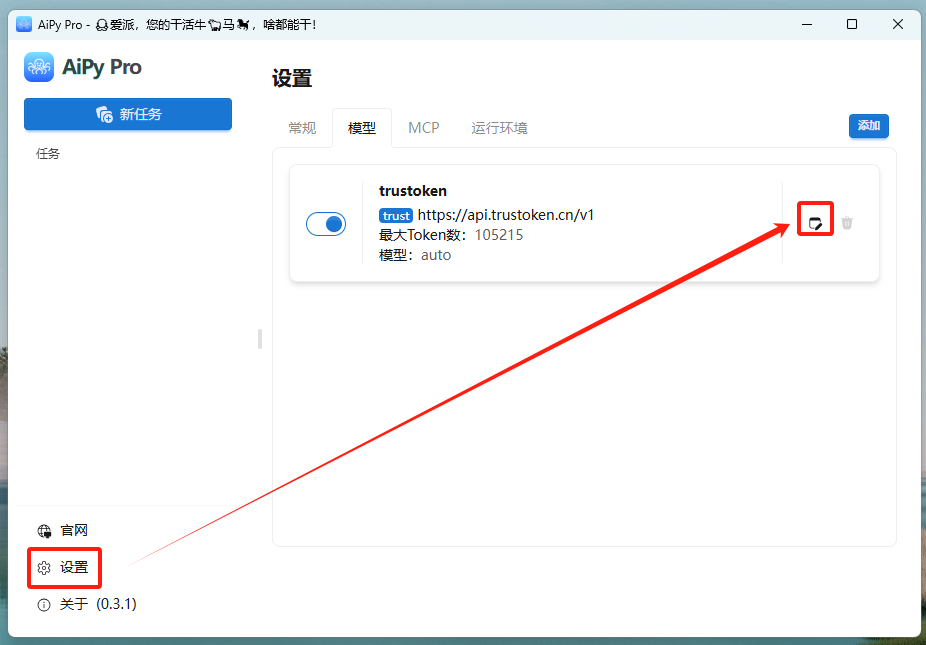The height and width of the screenshot is (645, 926).
Task: Select the 模型 tab
Action: tap(362, 128)
